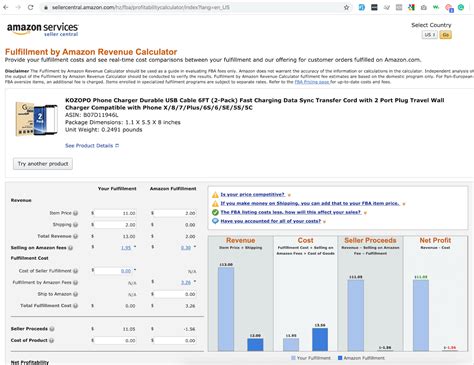This screenshot has height=365, width=474.
Task: Click warning icon beside Shipping money tip
Action: [215, 203]
